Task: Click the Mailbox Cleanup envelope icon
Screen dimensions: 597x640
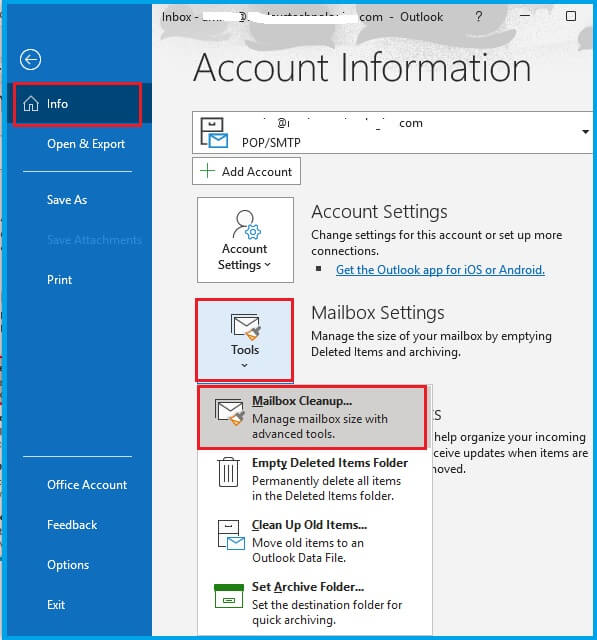Action: click(x=230, y=411)
